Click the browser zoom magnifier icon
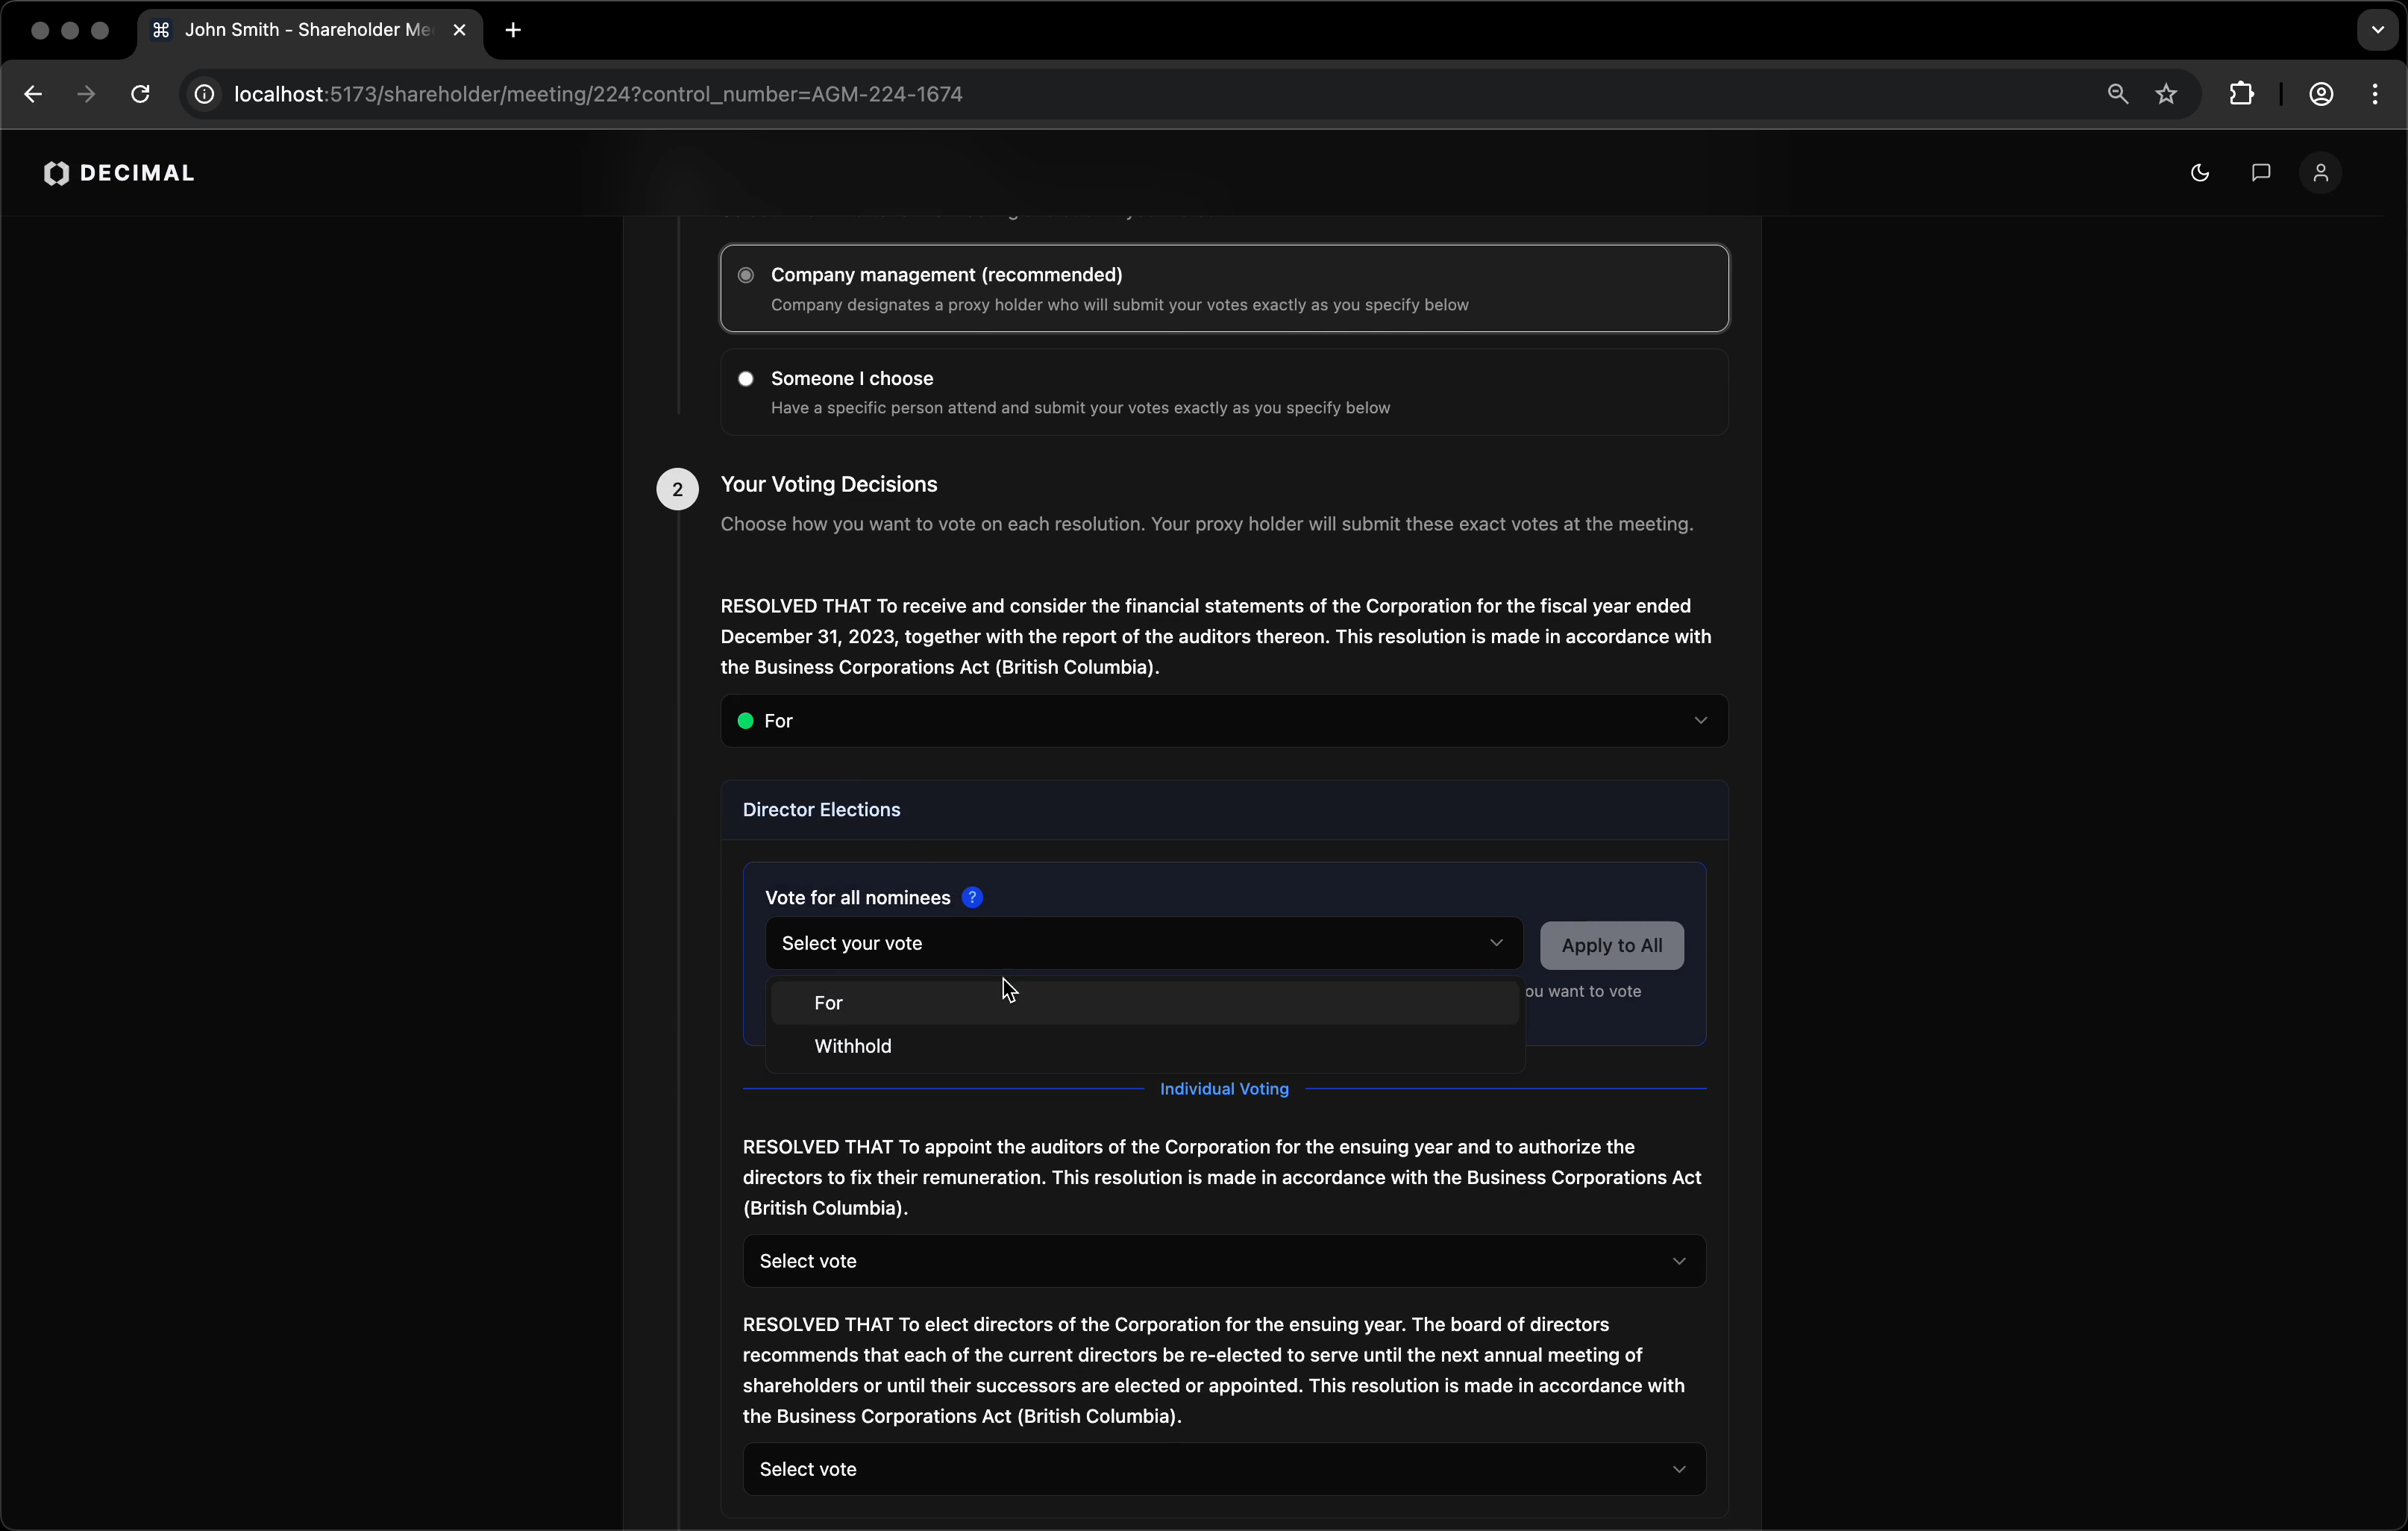The height and width of the screenshot is (1531, 2408). click(x=2117, y=94)
